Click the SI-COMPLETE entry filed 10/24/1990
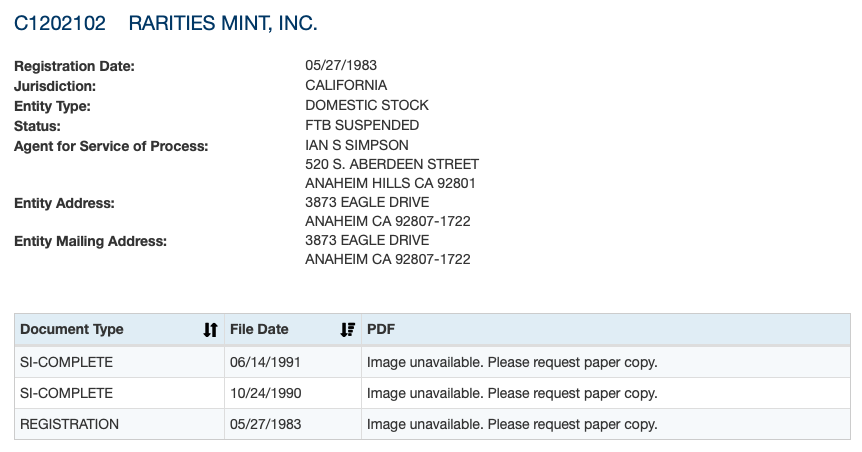The height and width of the screenshot is (452, 862). point(66,393)
